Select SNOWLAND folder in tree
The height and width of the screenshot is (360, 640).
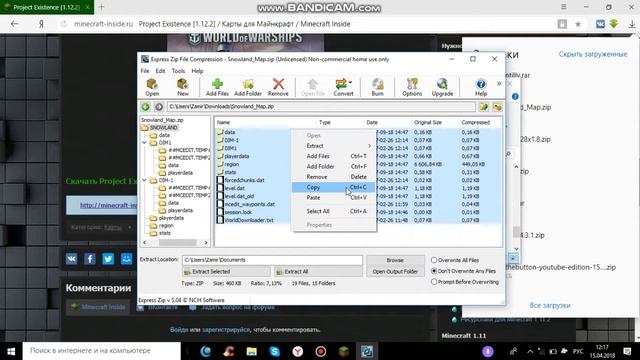(x=163, y=128)
